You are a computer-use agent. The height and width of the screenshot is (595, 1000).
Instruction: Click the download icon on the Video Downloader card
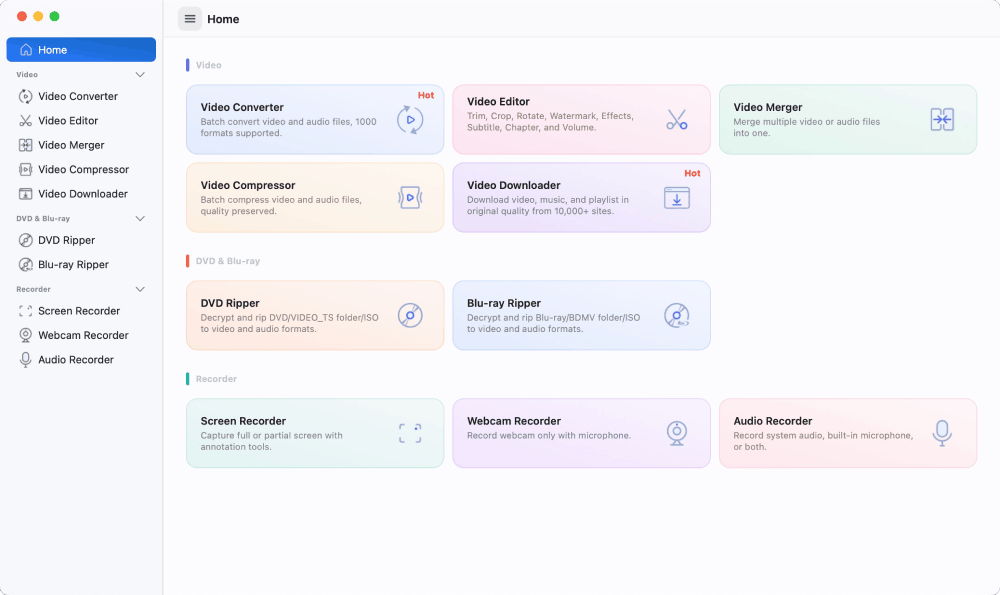coord(677,198)
